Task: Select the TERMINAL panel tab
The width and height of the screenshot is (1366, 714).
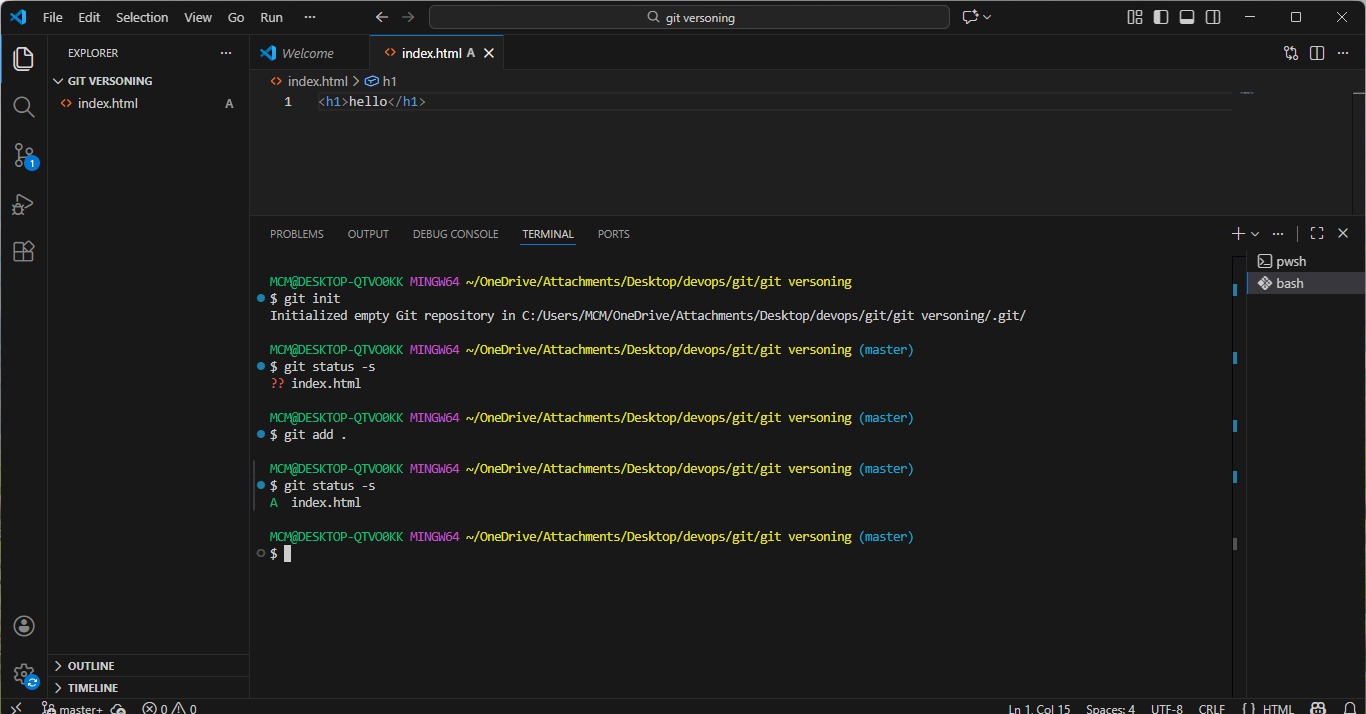Action: click(548, 234)
